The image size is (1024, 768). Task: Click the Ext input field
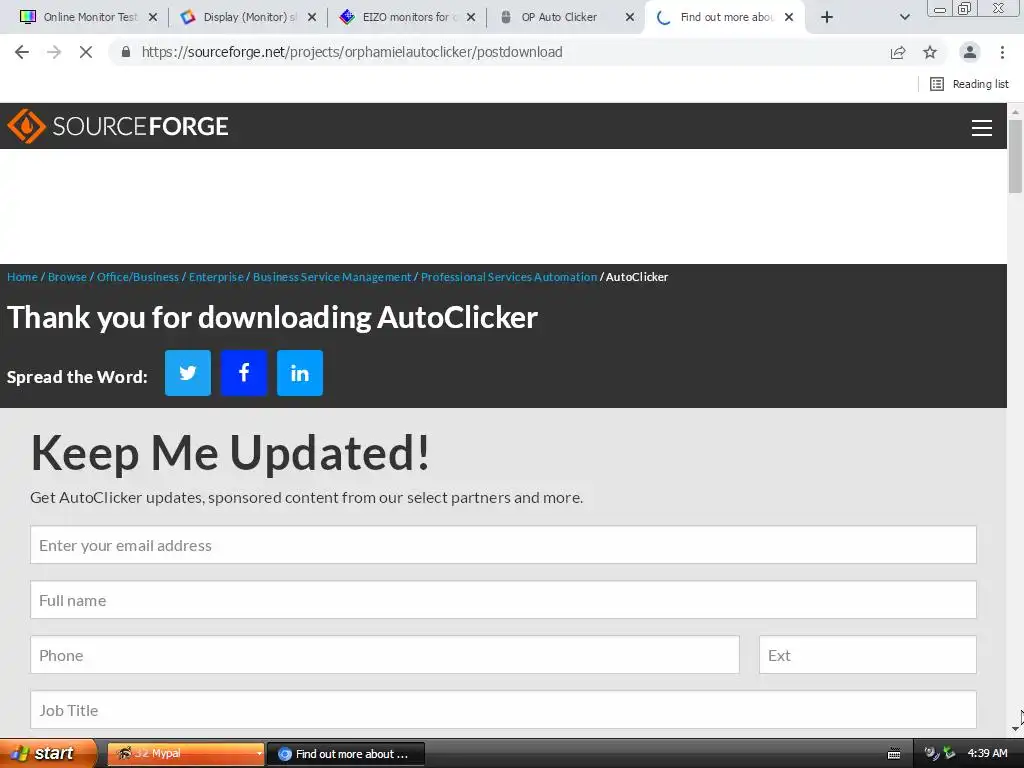868,654
